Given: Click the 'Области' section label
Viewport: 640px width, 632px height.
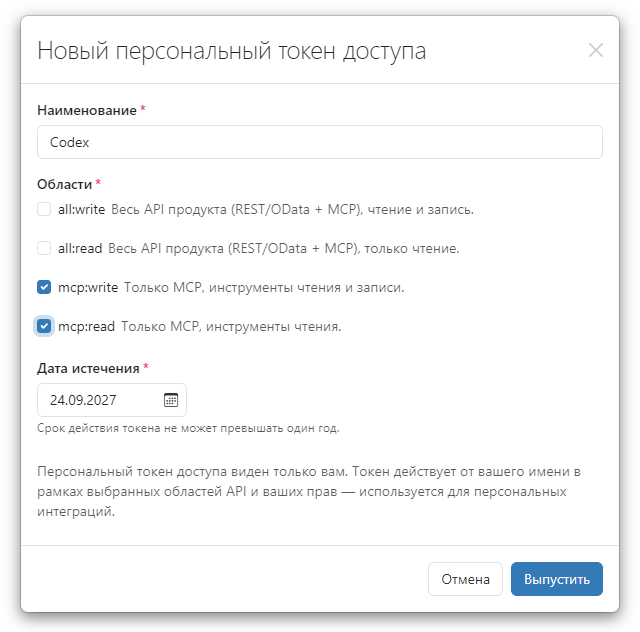Looking at the screenshot, I should pyautogui.click(x=64, y=185).
